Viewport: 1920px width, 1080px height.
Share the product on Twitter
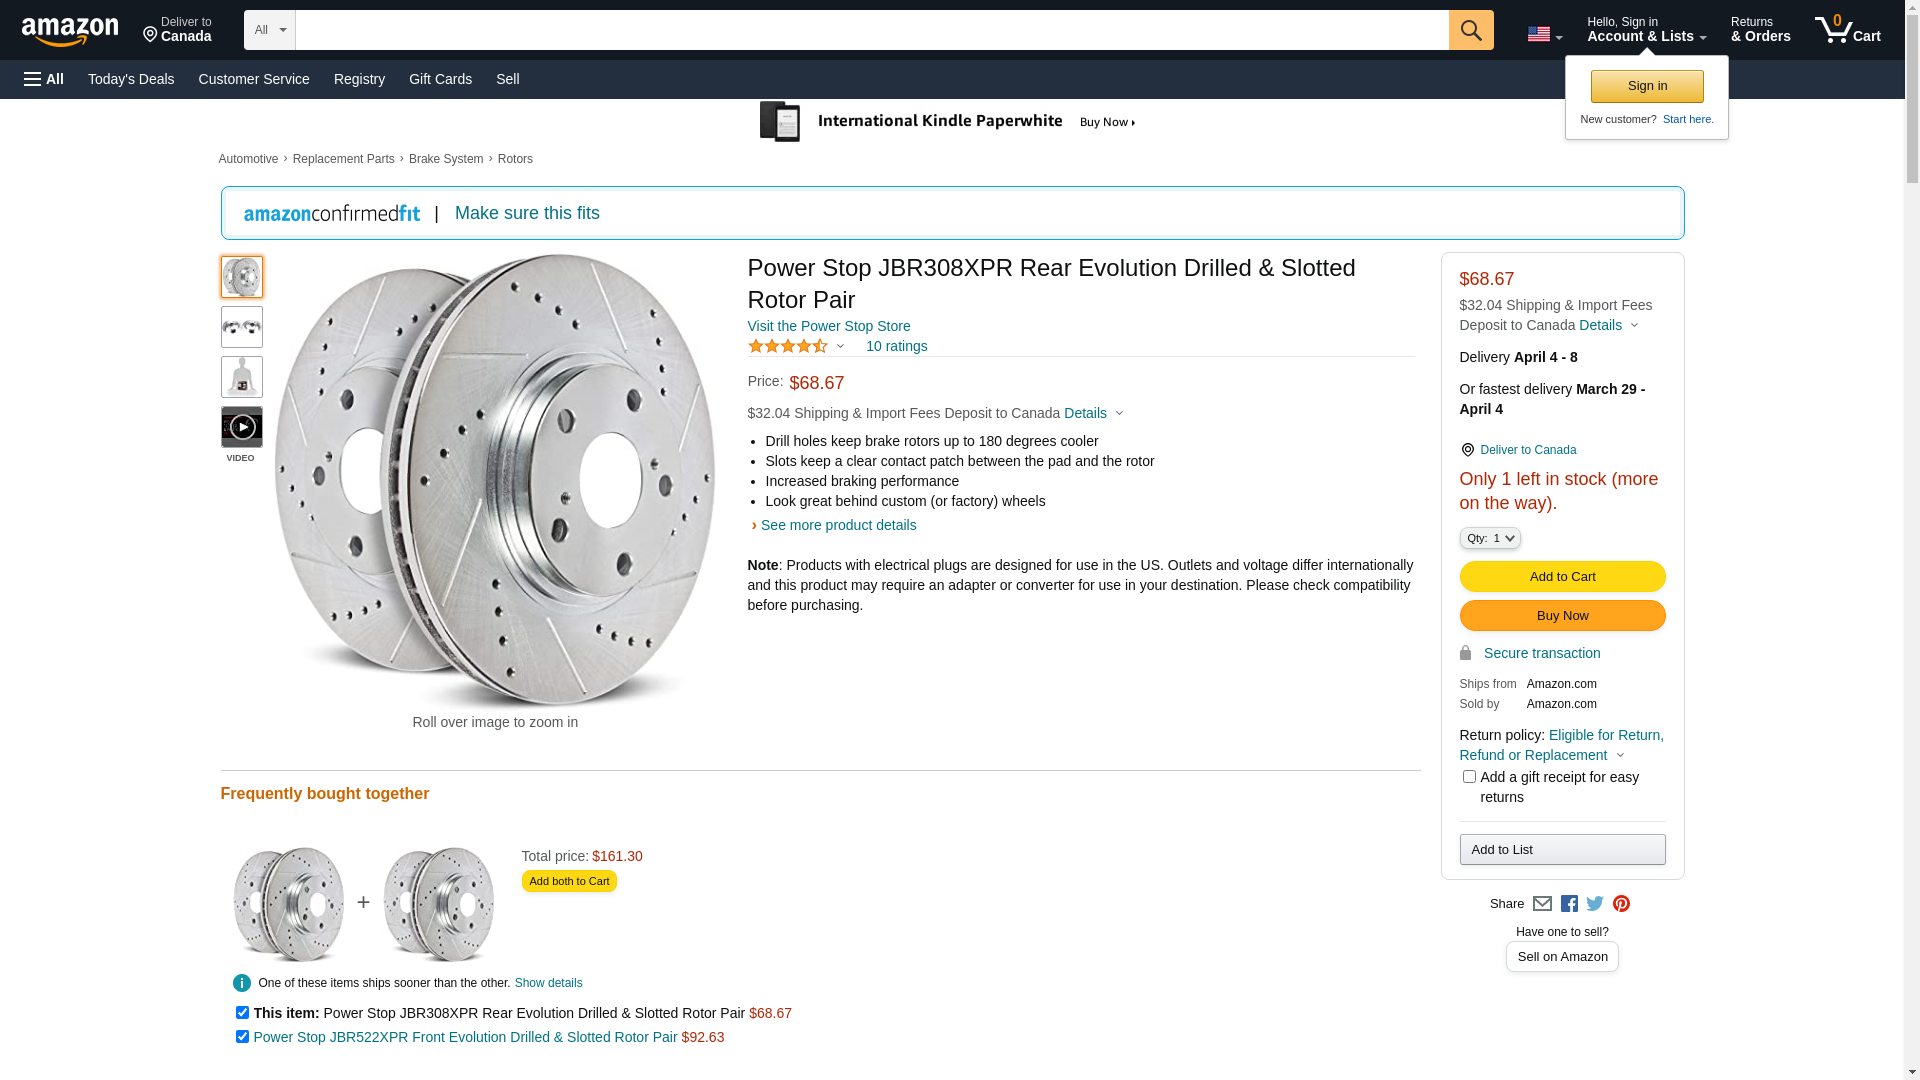(x=1595, y=904)
